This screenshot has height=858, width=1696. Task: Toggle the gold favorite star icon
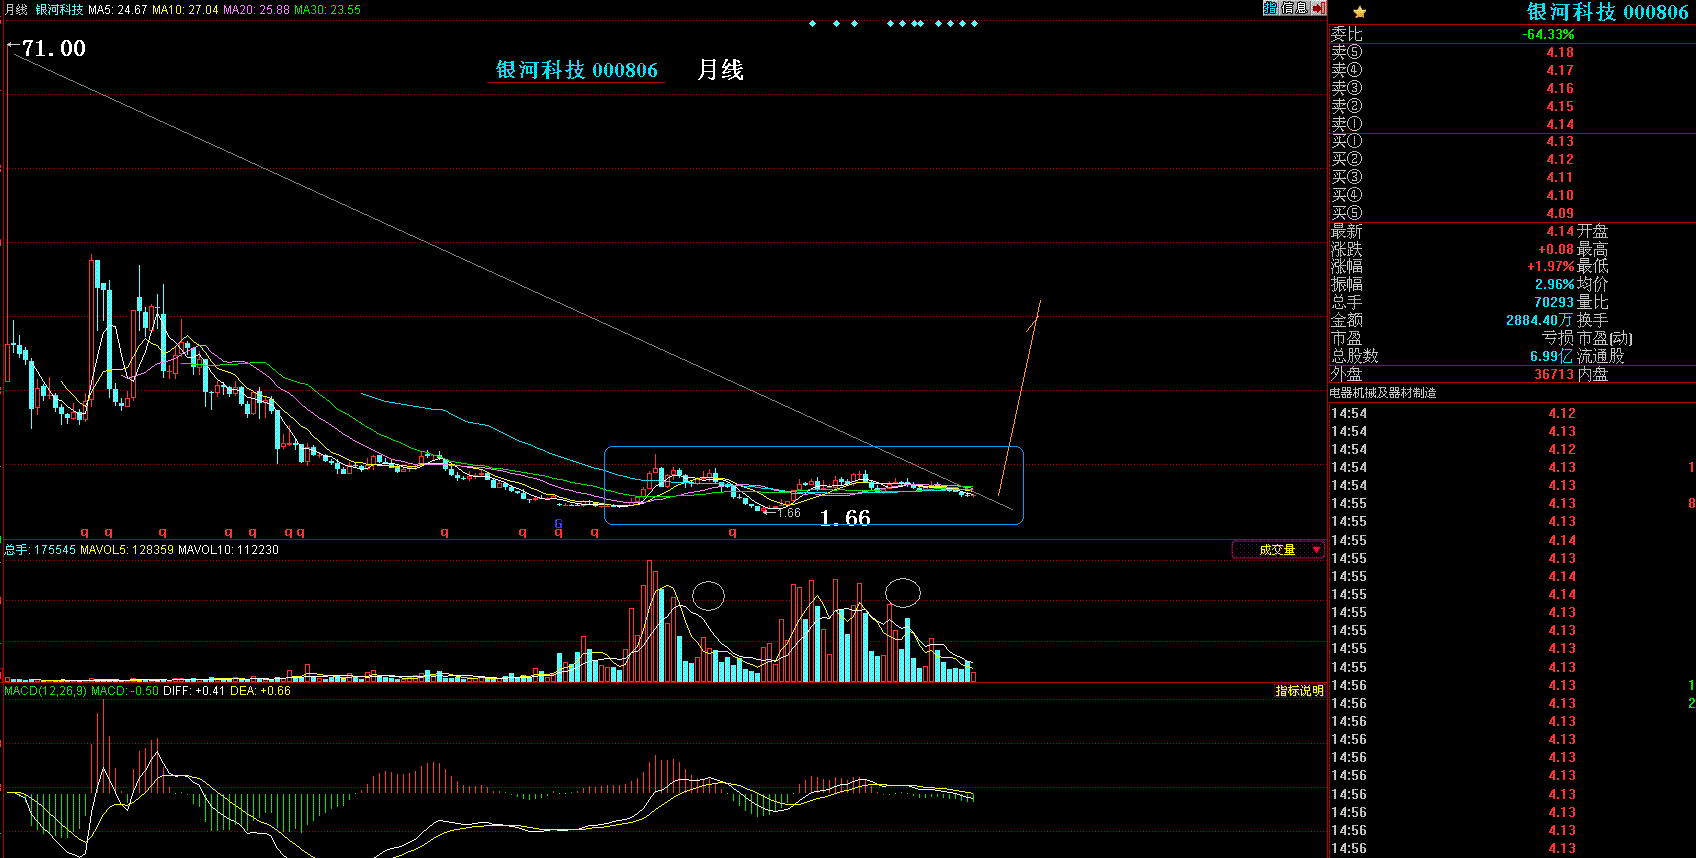pos(1359,12)
